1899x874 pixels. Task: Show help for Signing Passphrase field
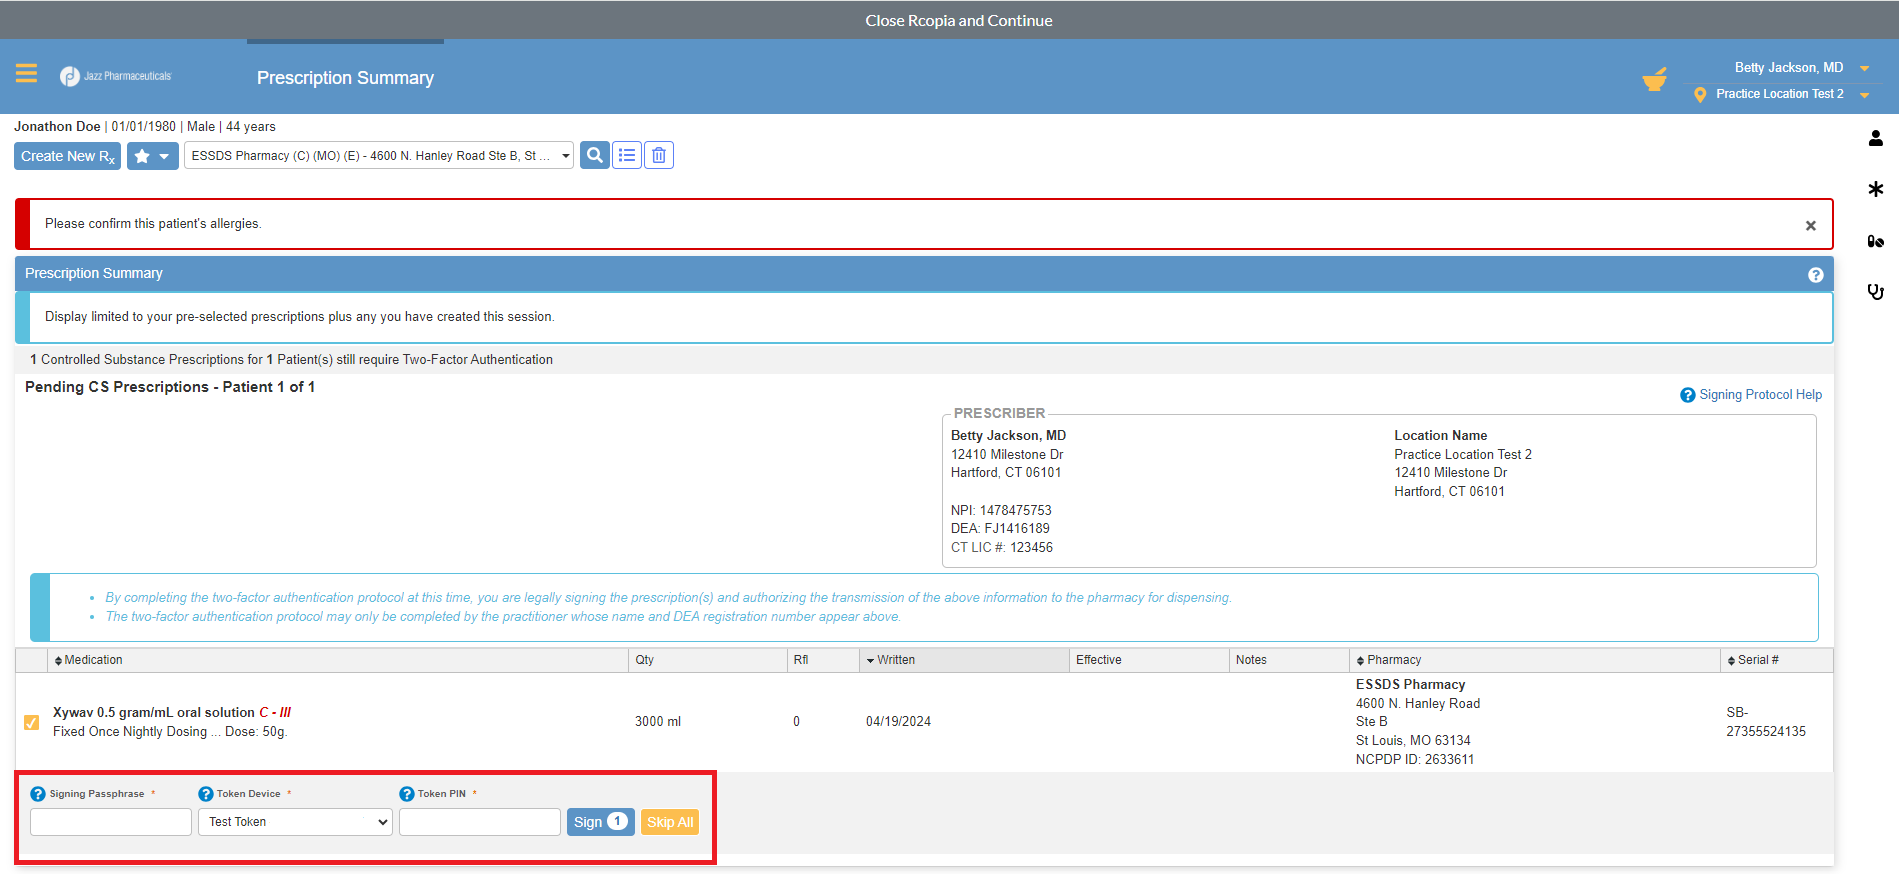pyautogui.click(x=38, y=794)
